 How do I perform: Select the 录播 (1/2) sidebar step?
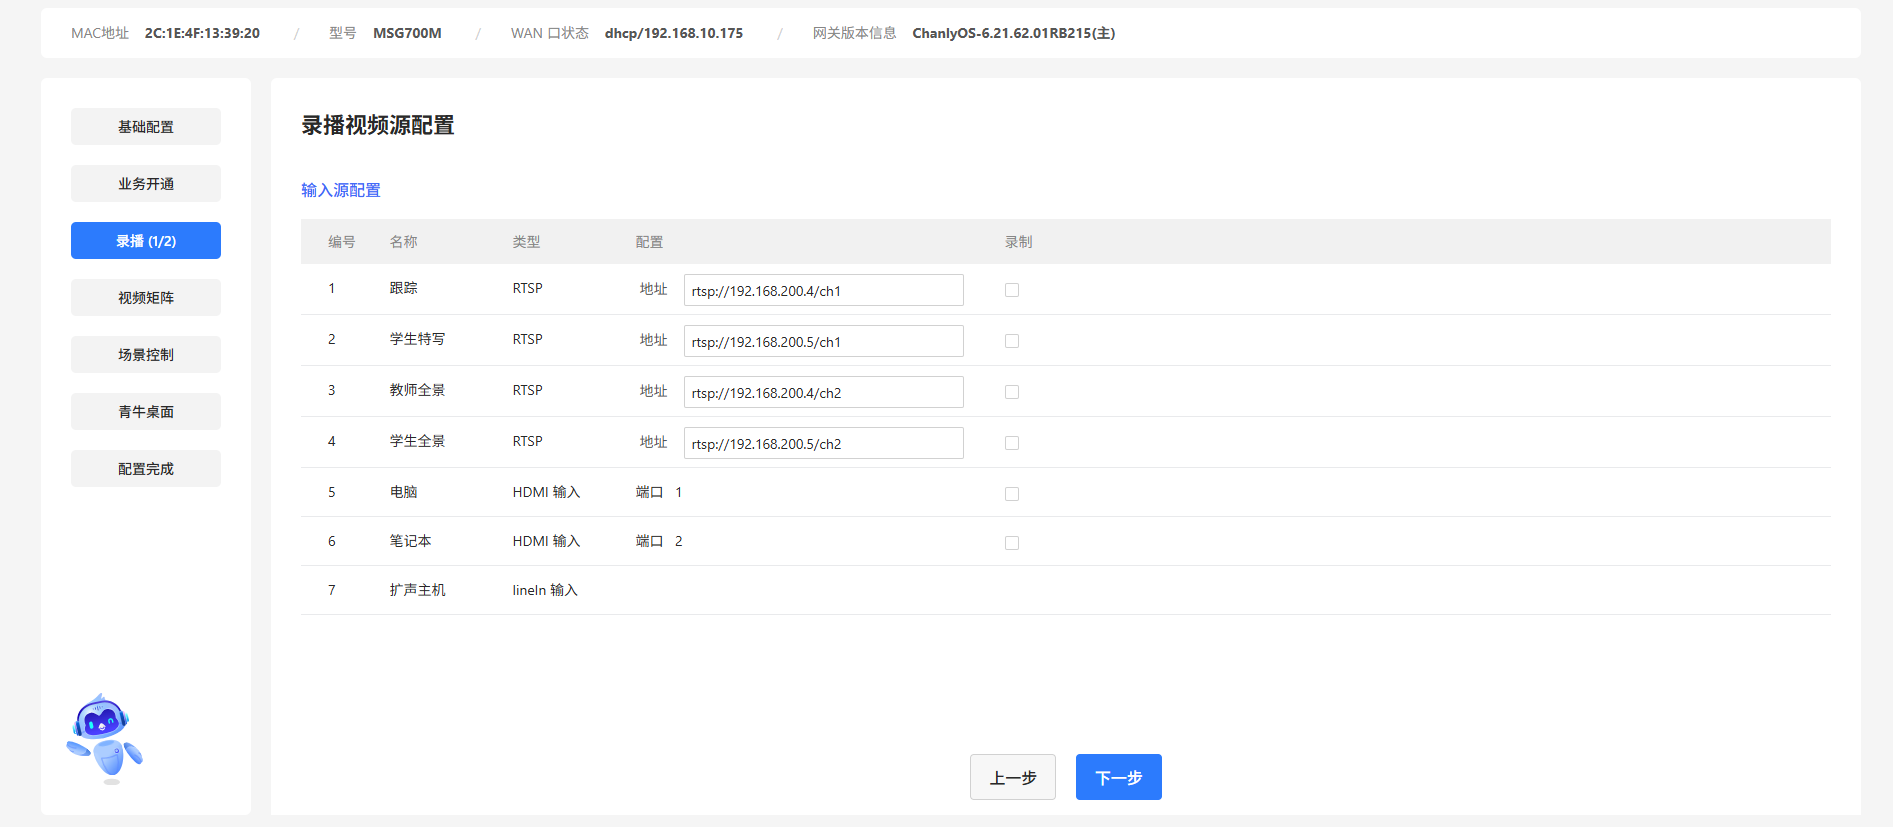146,241
